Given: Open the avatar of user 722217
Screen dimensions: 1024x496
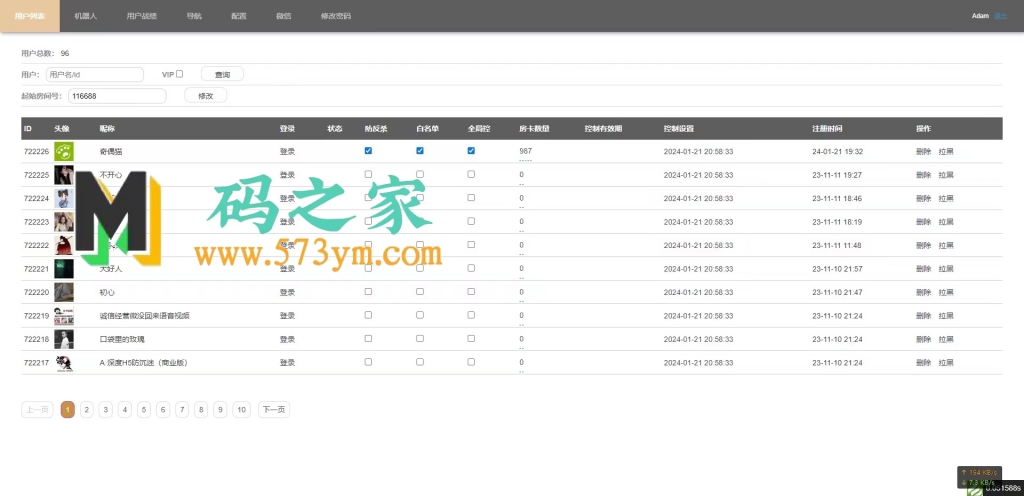Looking at the screenshot, I should [x=64, y=363].
